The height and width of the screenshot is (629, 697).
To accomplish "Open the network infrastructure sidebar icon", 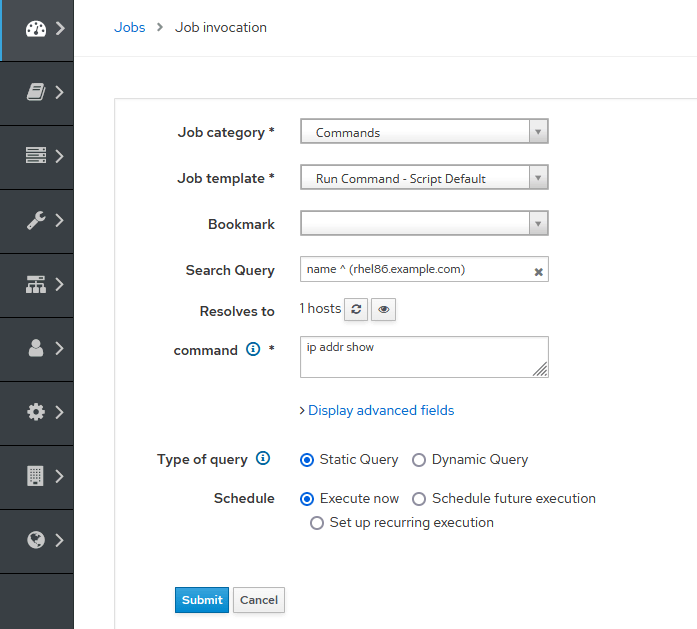I will [36, 284].
